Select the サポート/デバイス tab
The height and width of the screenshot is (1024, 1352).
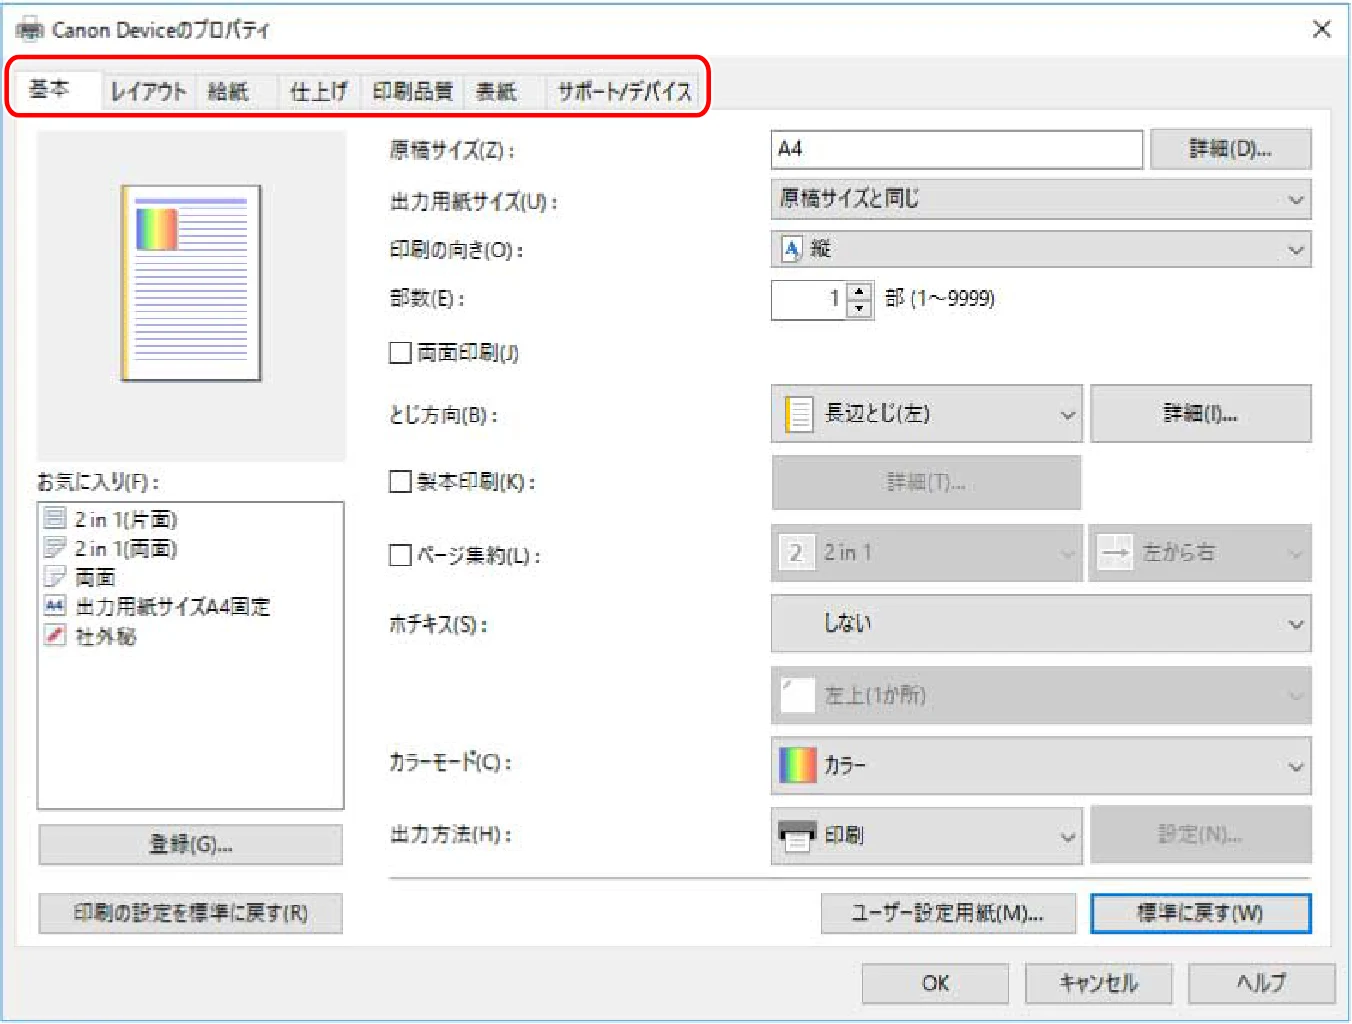(x=624, y=91)
